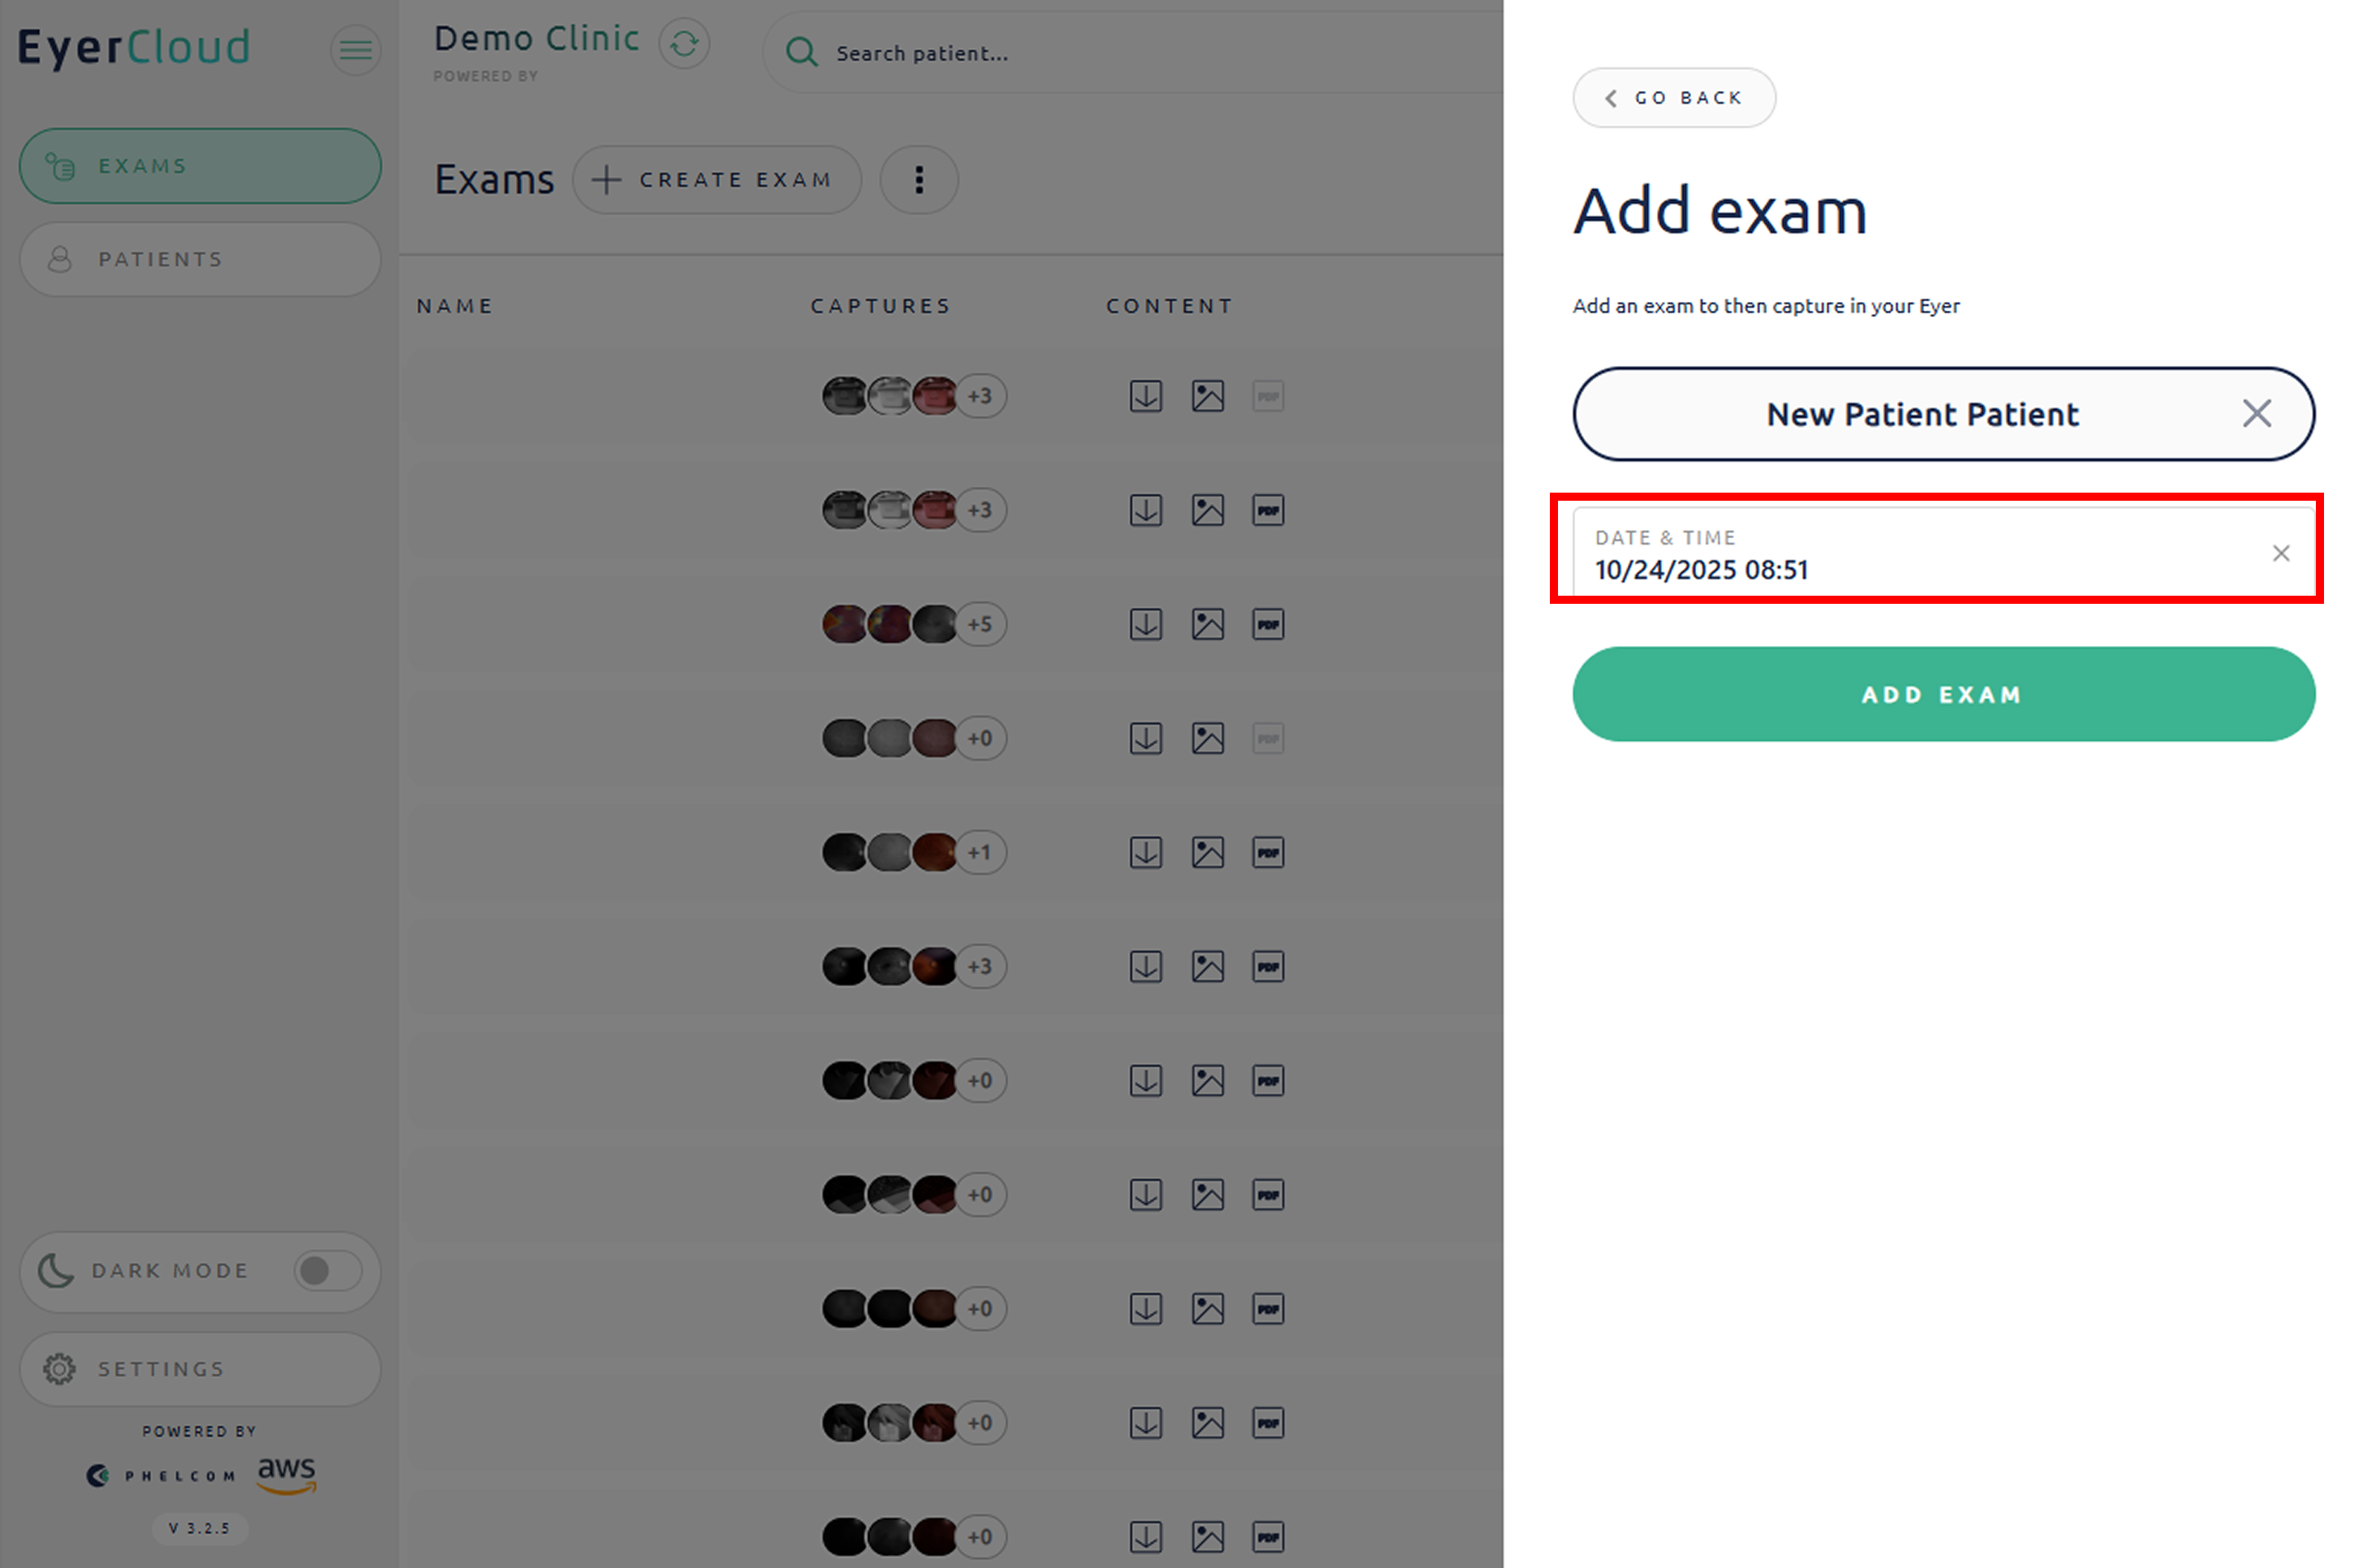Click the clinic sync refresh icon
The image size is (2380, 1568).
point(684,44)
